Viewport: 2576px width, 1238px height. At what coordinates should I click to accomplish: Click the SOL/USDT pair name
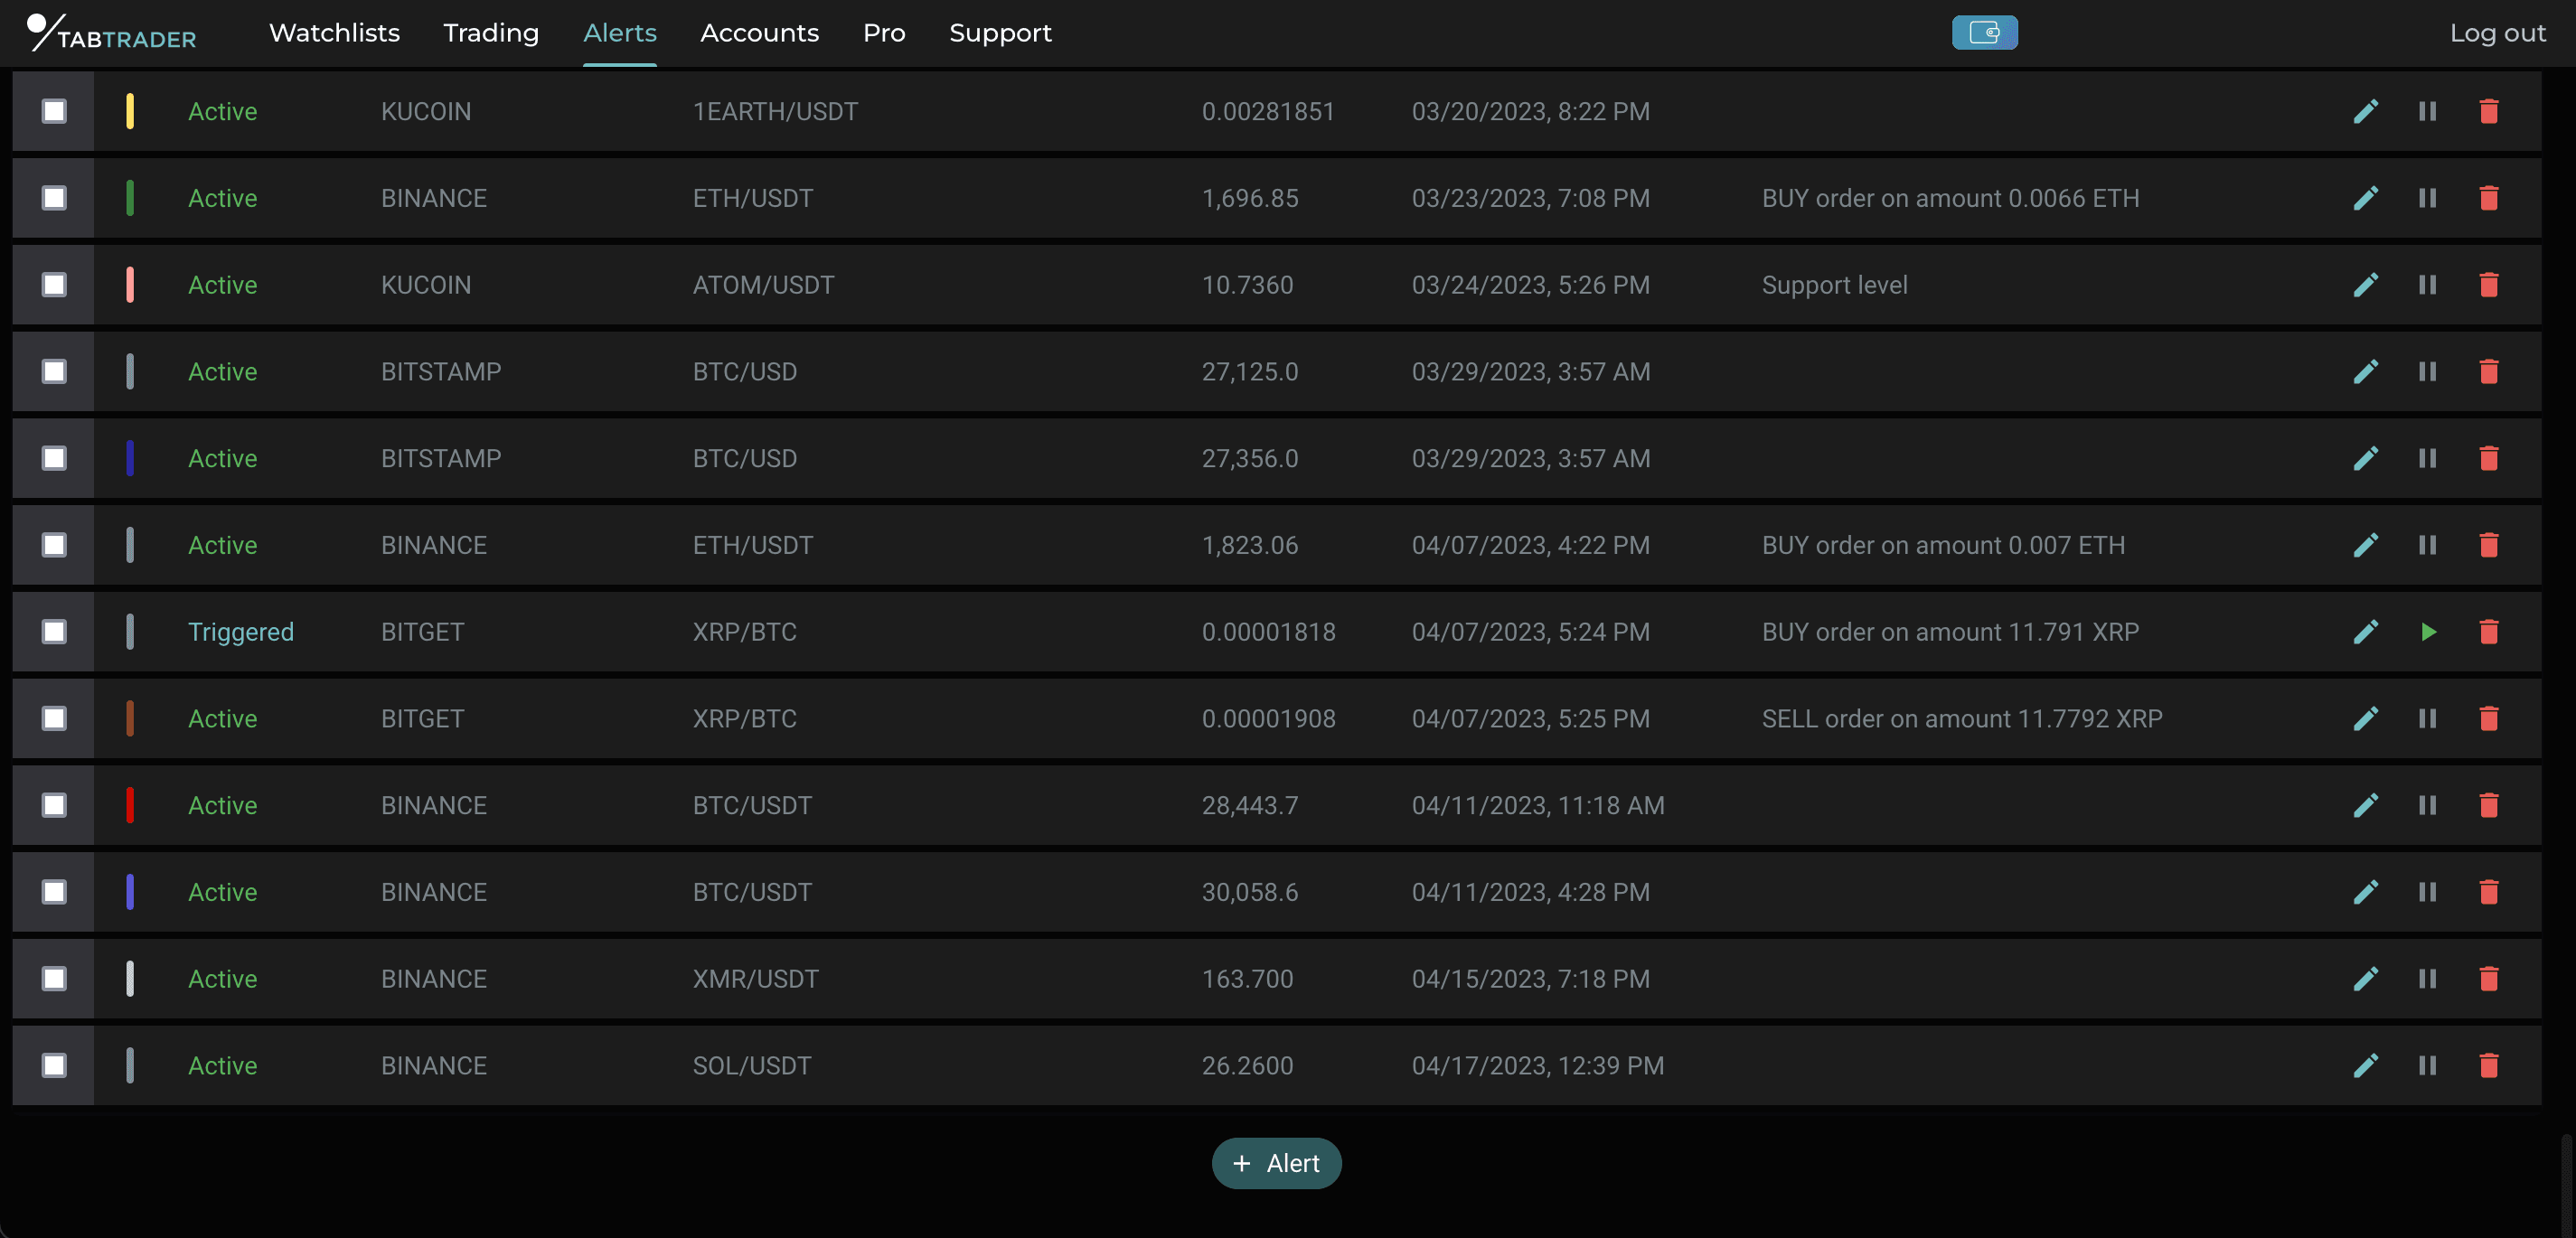(x=752, y=1066)
